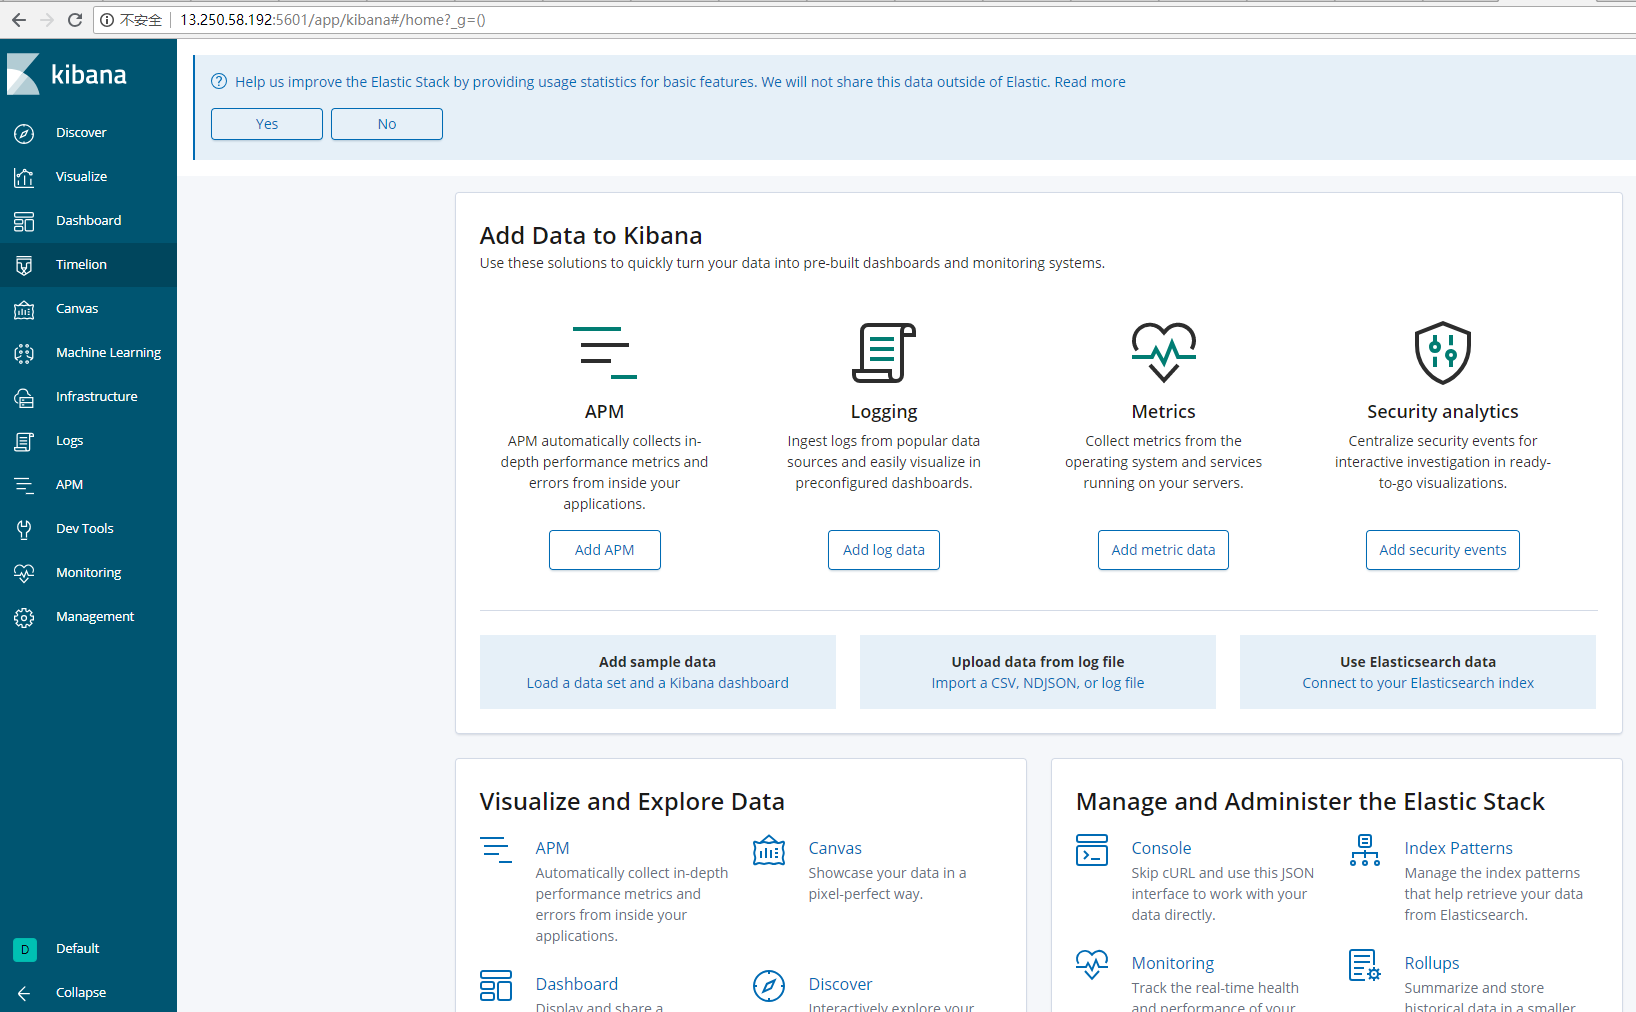Open the APM link under Visualize and Explore
The height and width of the screenshot is (1012, 1636).
(552, 848)
